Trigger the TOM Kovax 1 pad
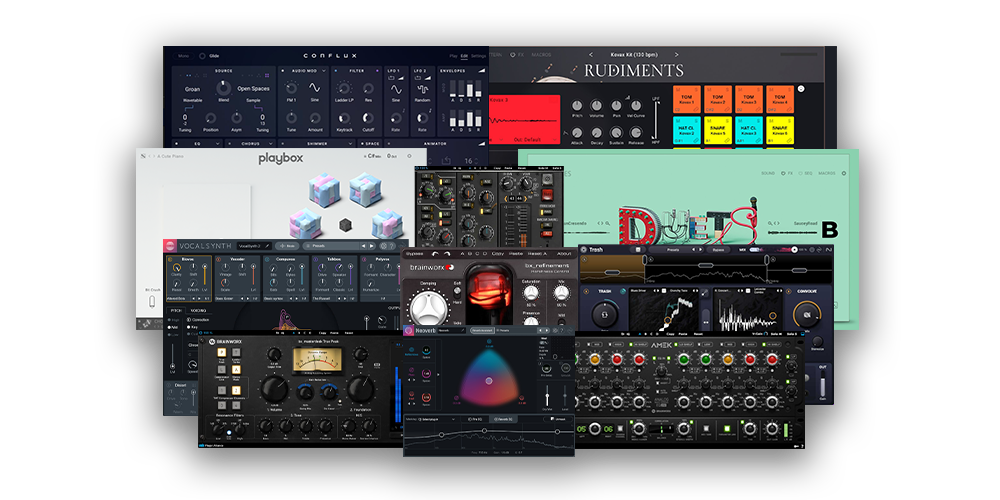Viewport: 1000px width, 500px height. 687,99
